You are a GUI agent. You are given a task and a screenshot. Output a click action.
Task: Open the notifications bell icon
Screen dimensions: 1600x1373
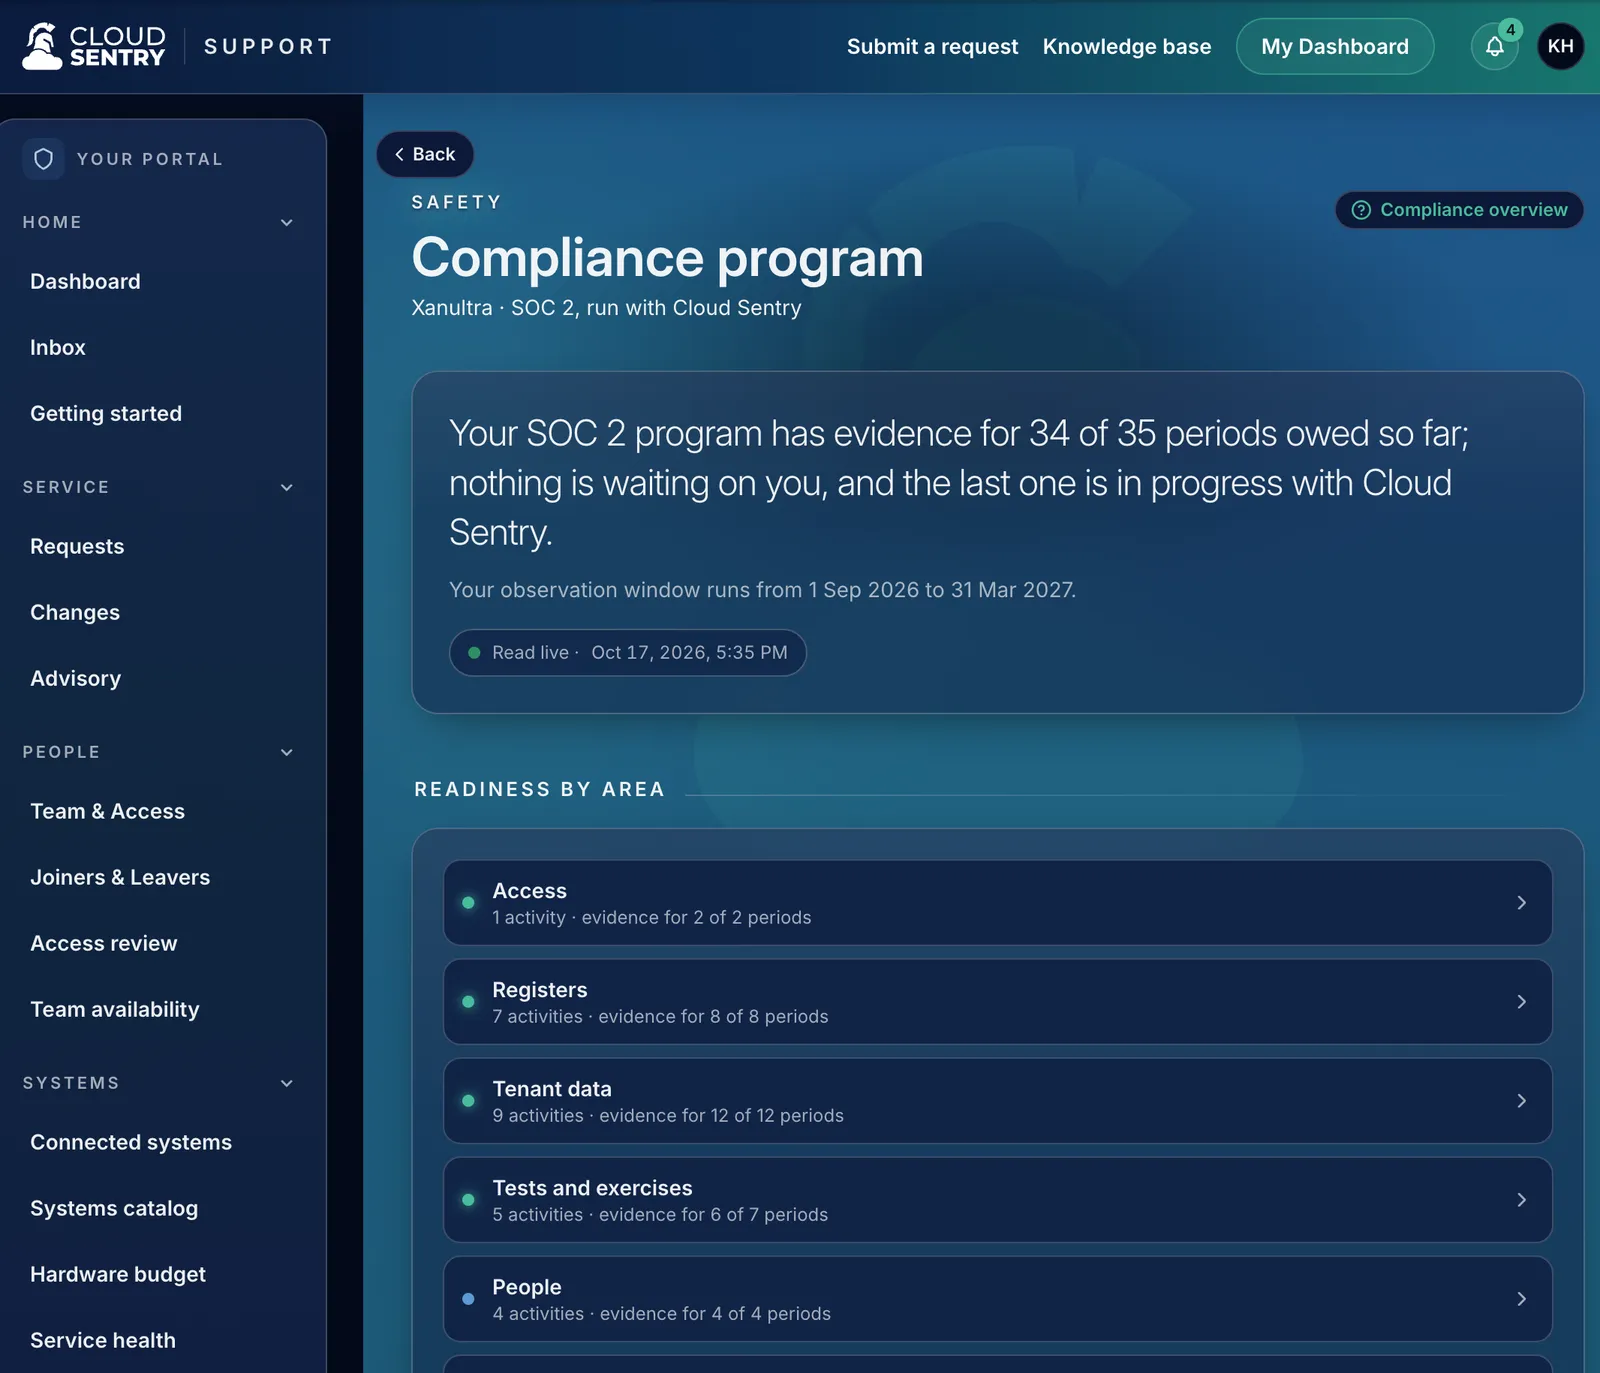pyautogui.click(x=1494, y=46)
